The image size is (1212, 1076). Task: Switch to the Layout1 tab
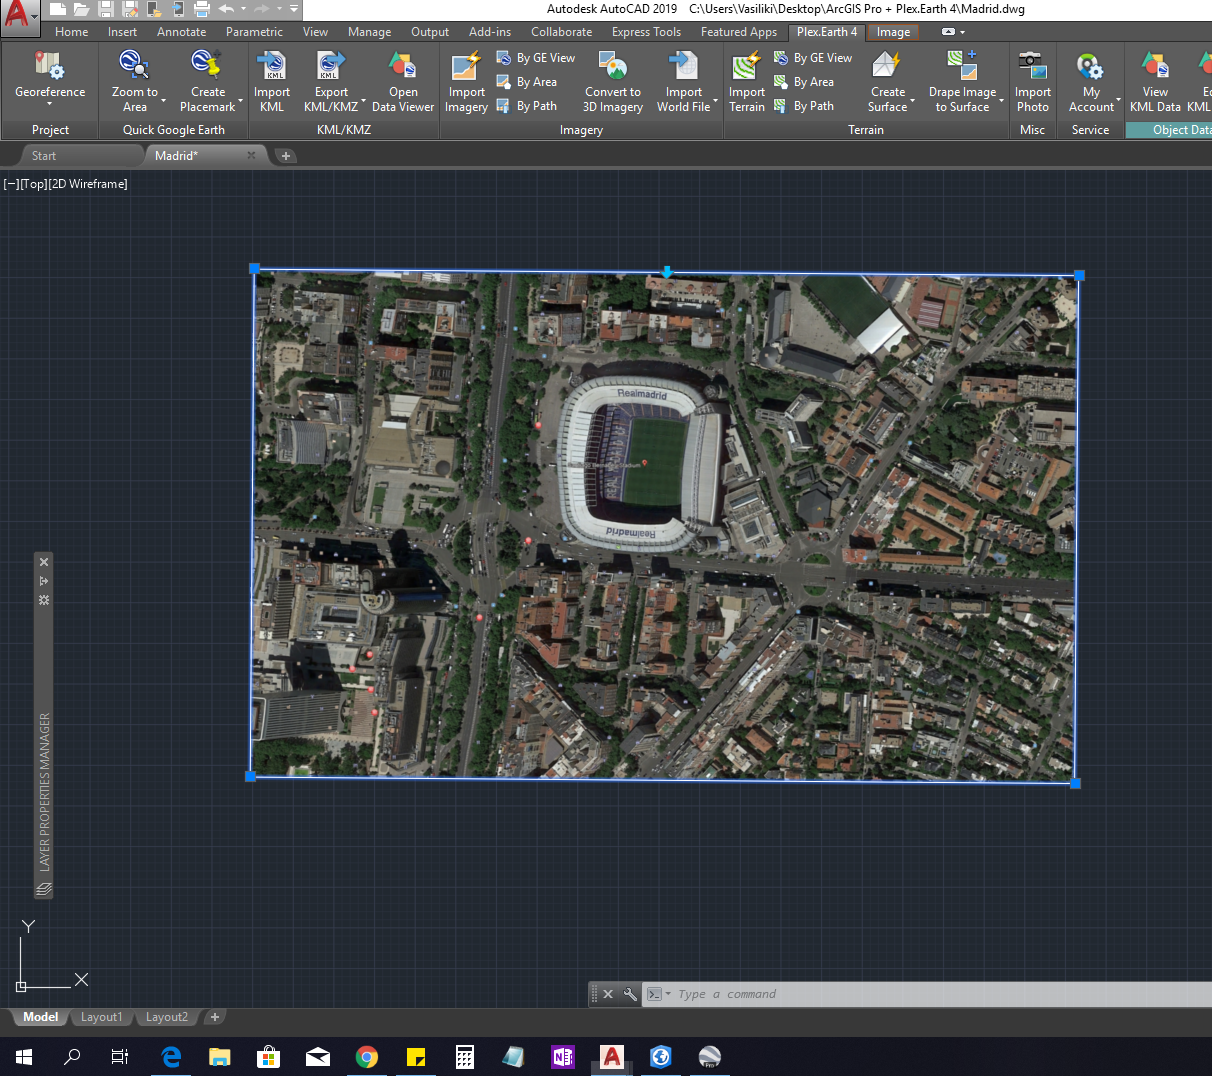tap(101, 1017)
